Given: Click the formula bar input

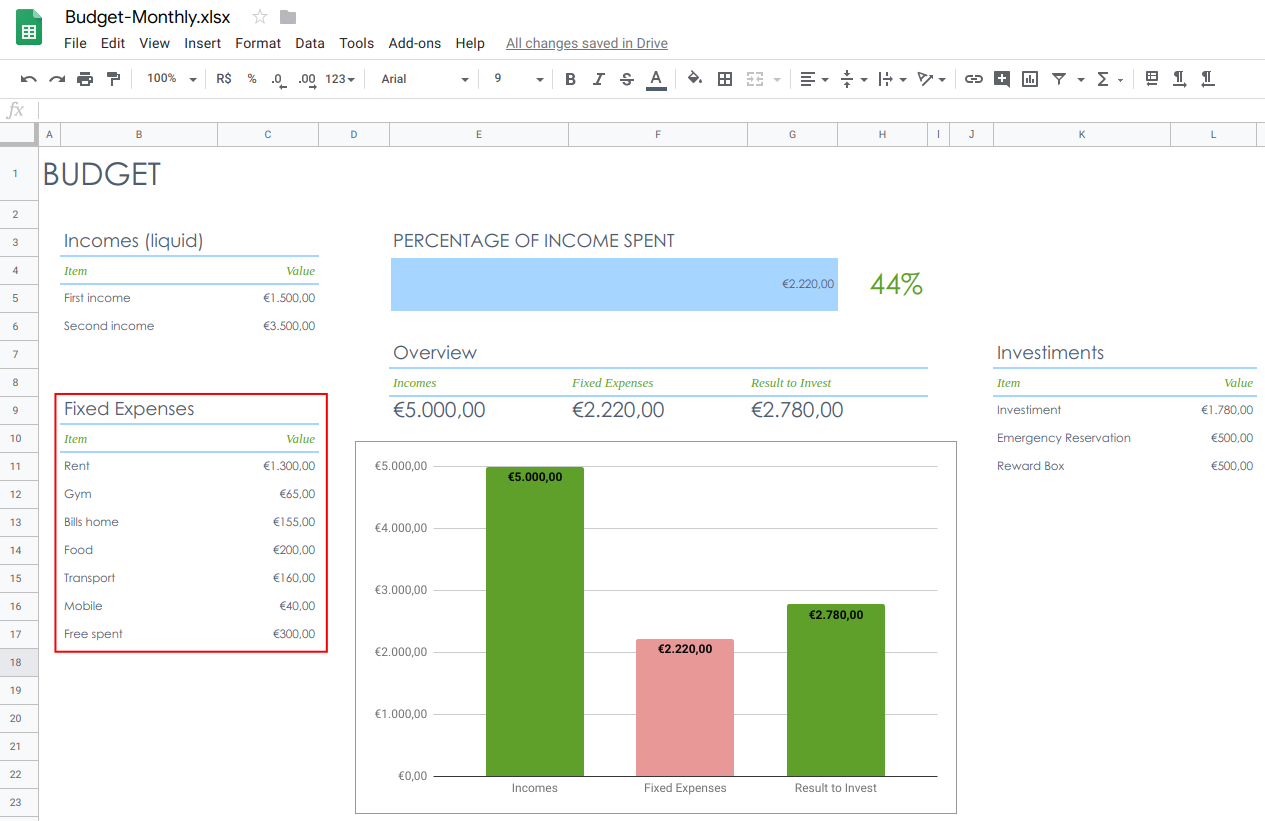Looking at the screenshot, I should tap(650, 110).
